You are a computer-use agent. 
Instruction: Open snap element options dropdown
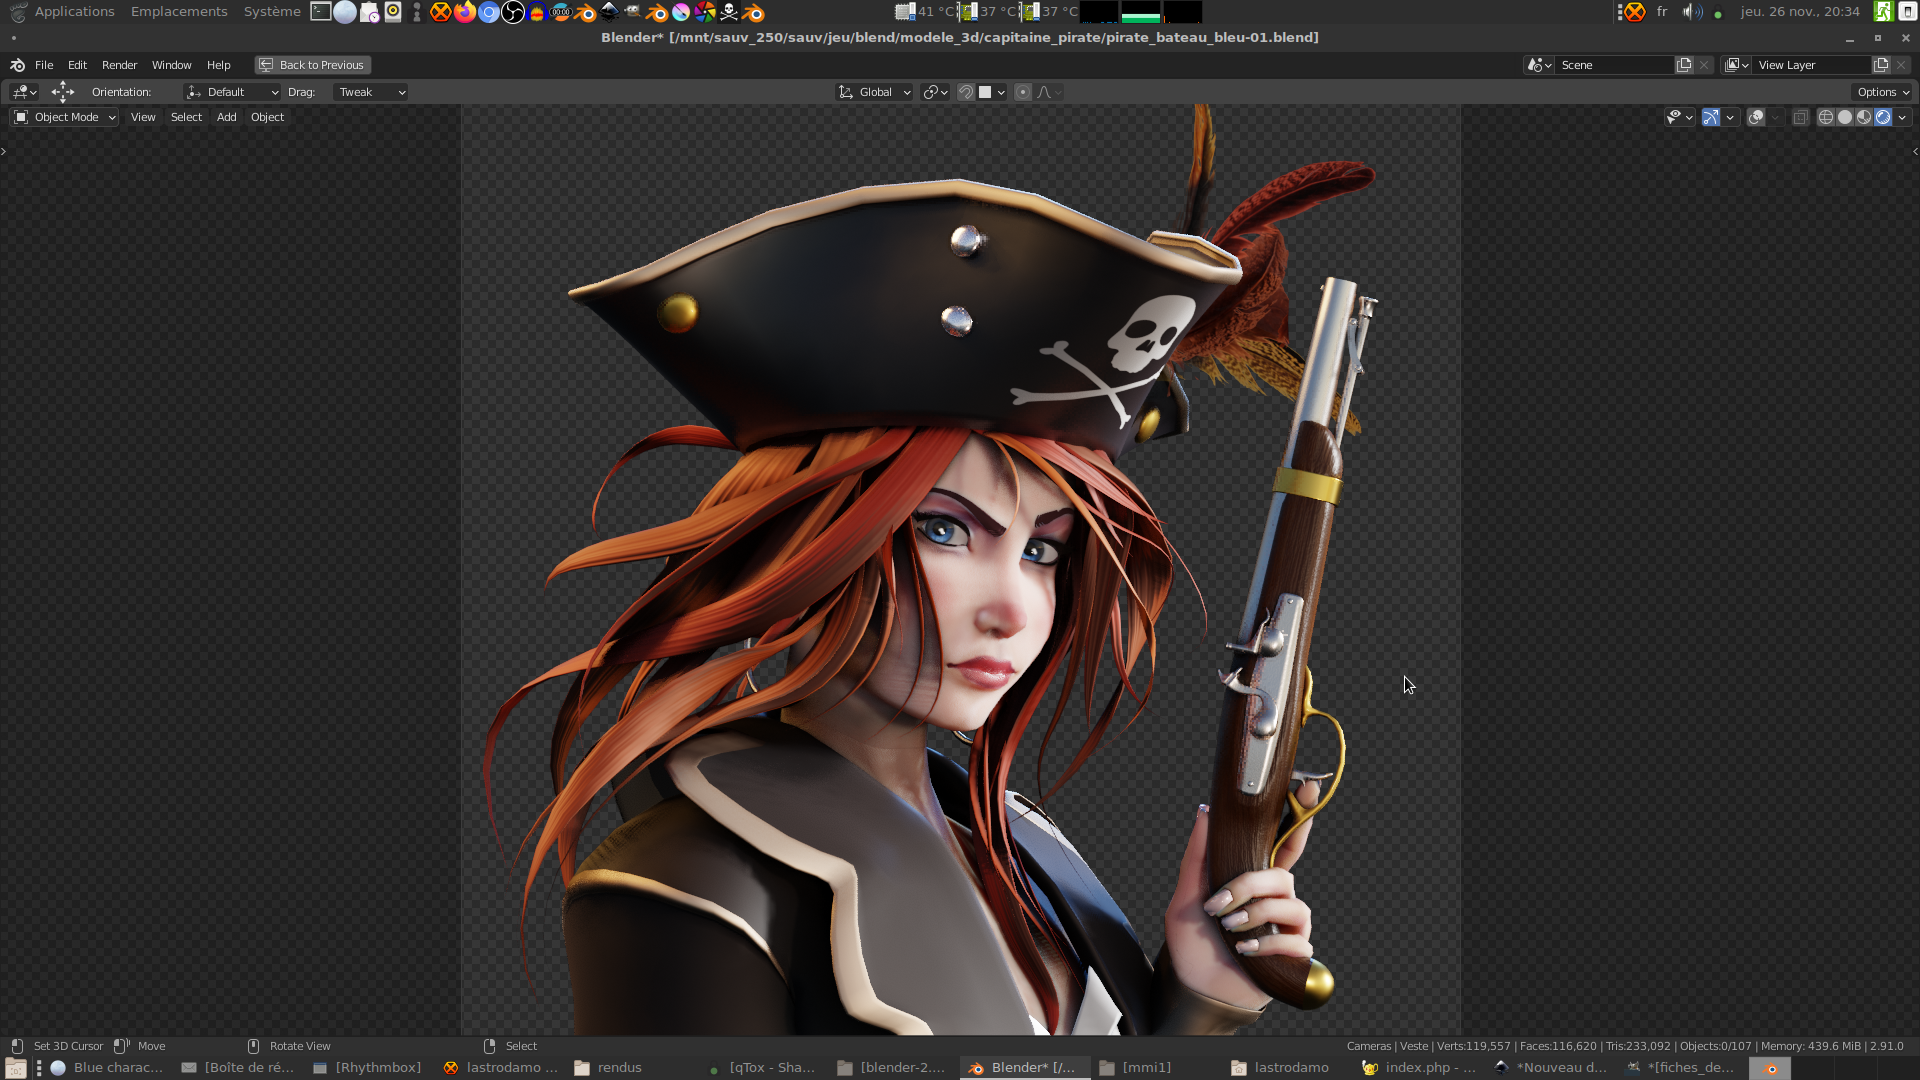(x=991, y=92)
